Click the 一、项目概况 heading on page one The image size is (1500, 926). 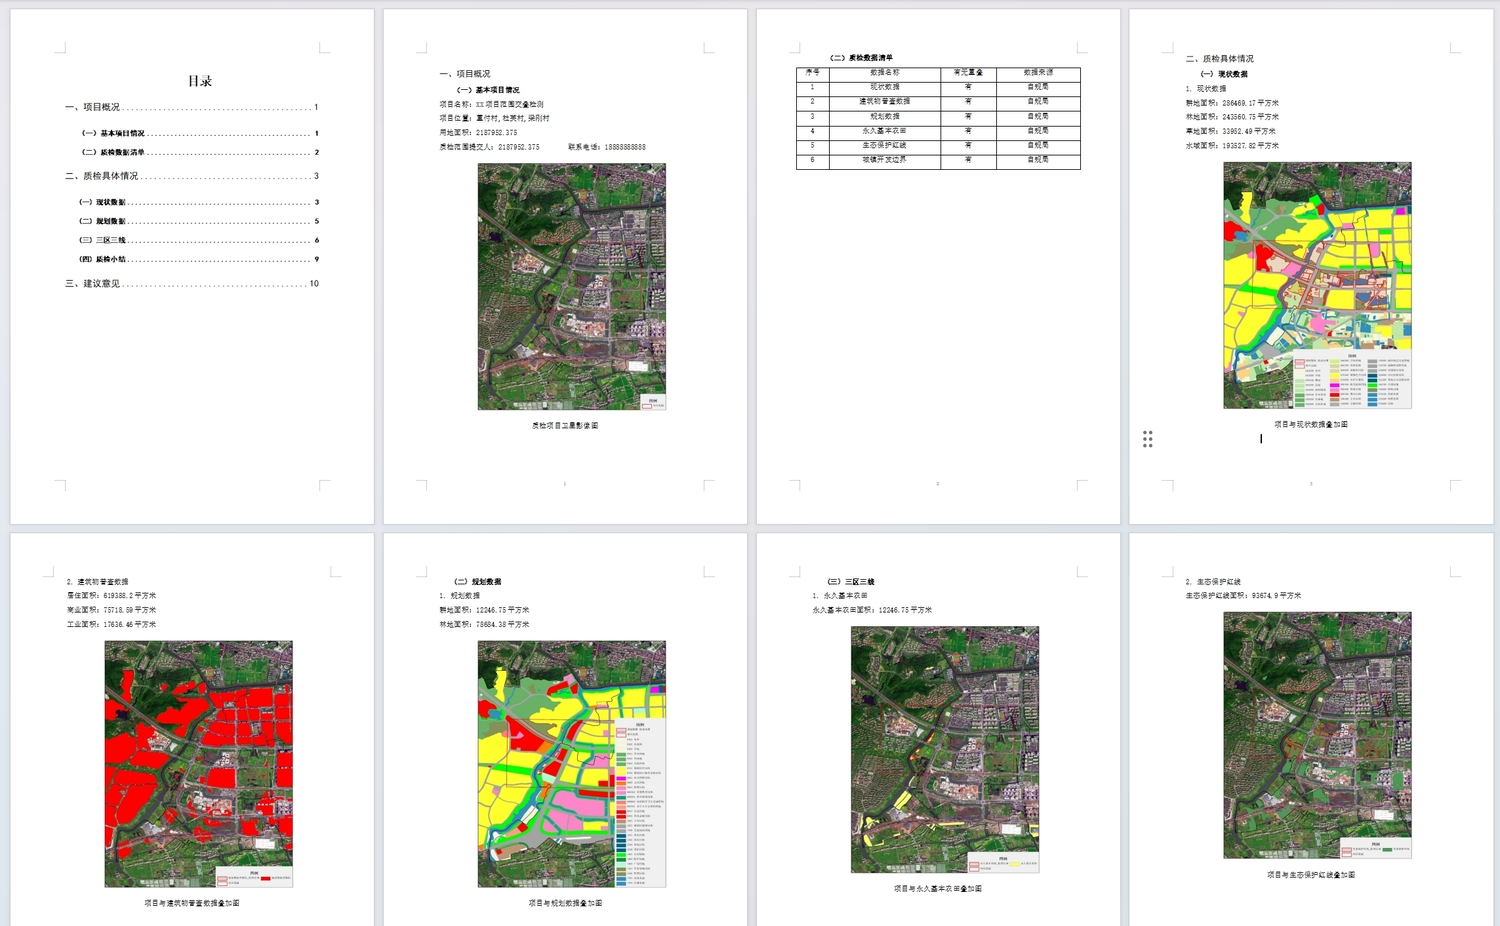click(x=465, y=74)
